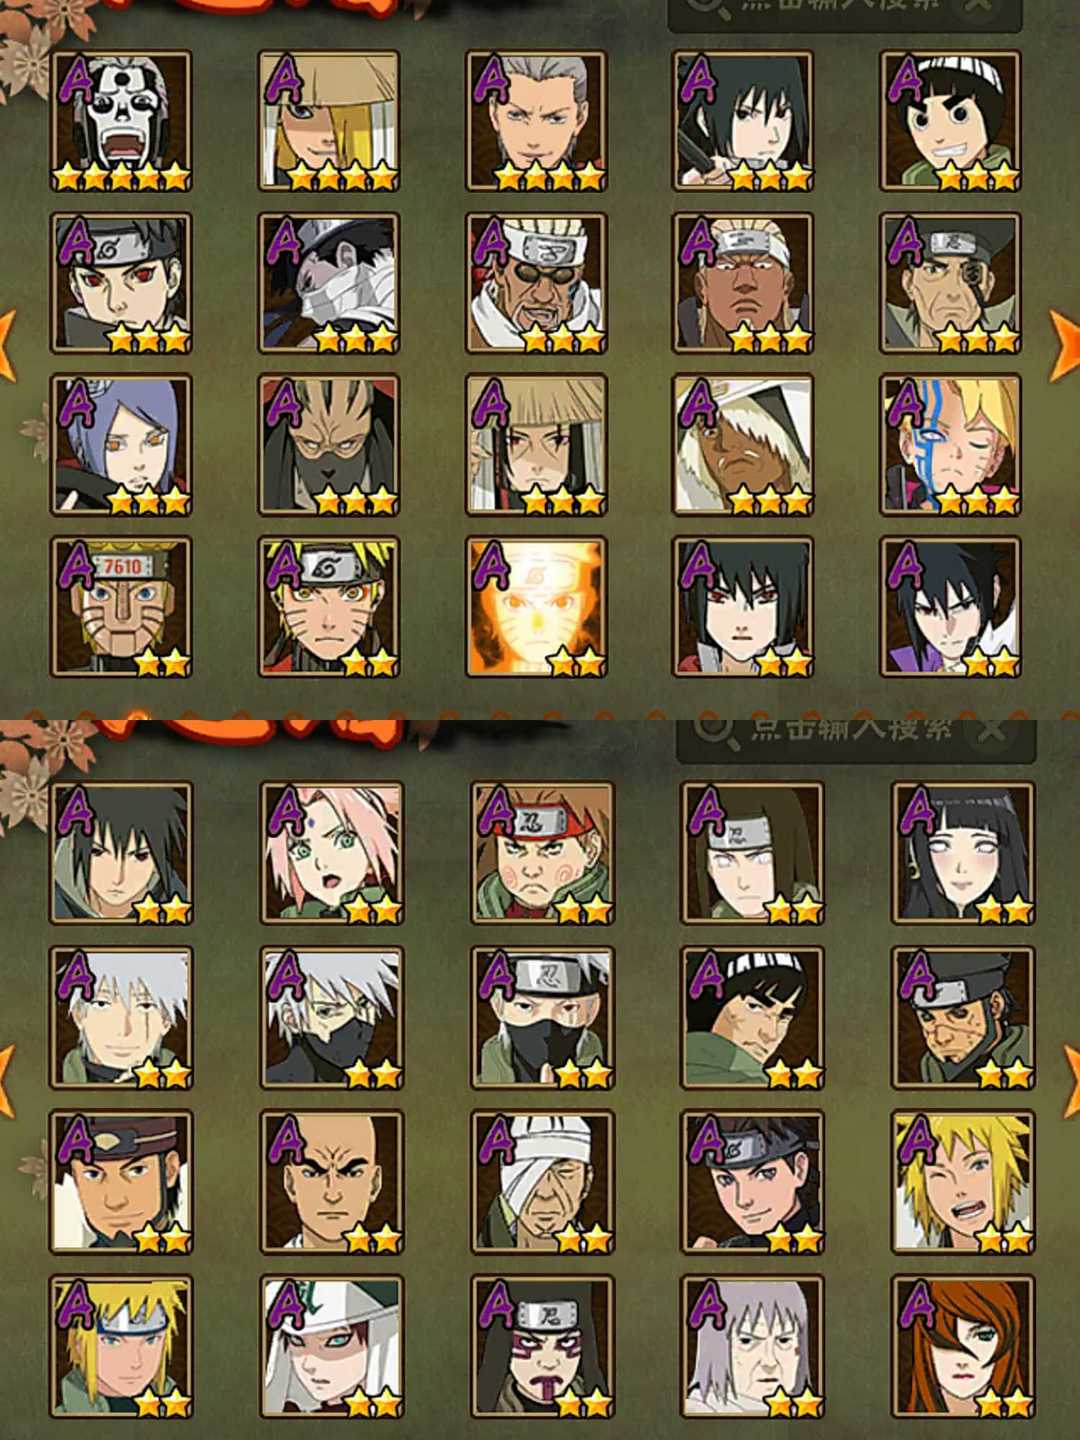
Task: Select the purple face-paint puppeteer portrait
Action: pyautogui.click(x=543, y=1346)
